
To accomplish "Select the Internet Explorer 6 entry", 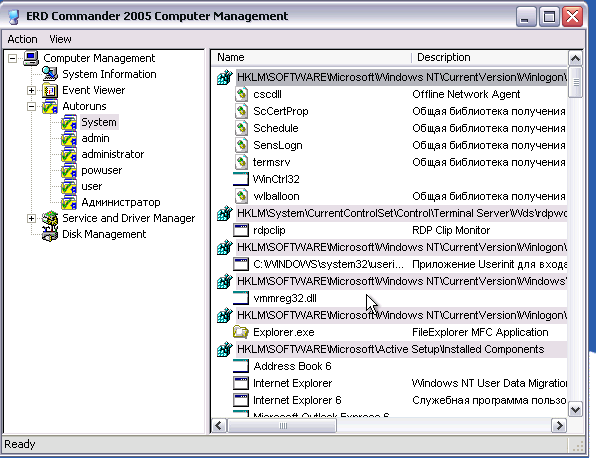I will tap(297, 400).
